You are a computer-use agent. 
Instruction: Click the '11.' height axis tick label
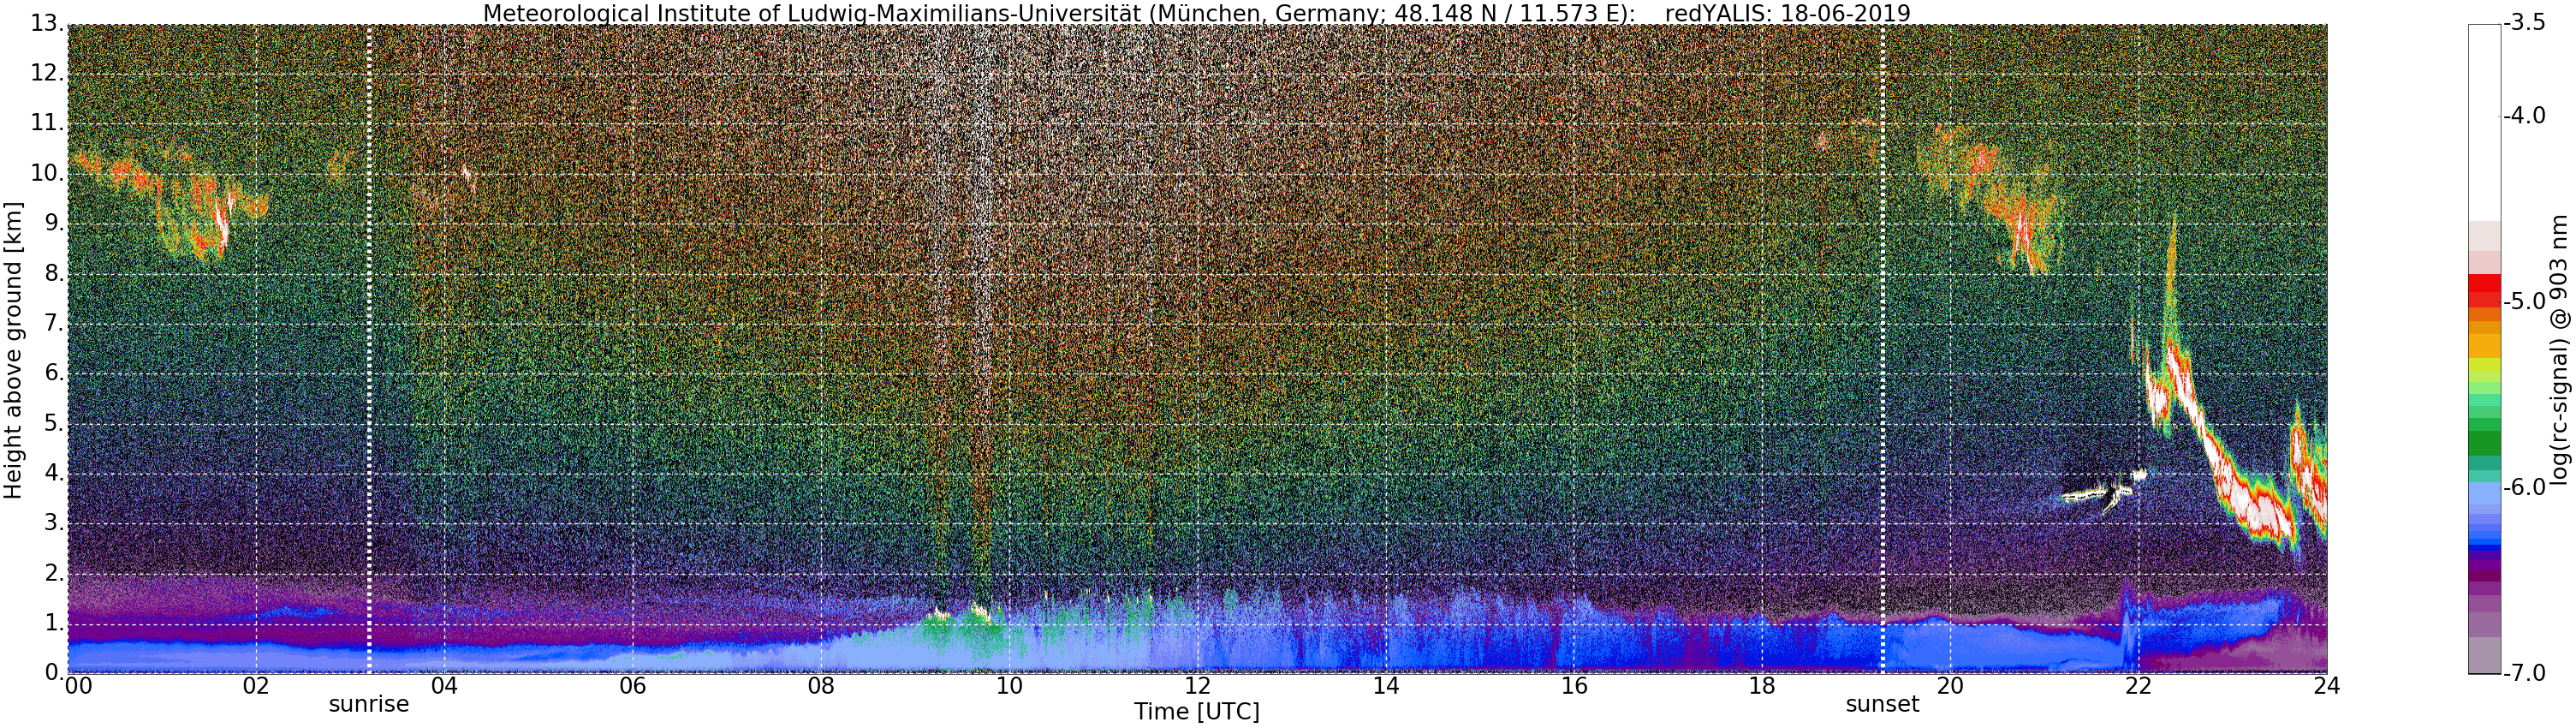point(46,123)
